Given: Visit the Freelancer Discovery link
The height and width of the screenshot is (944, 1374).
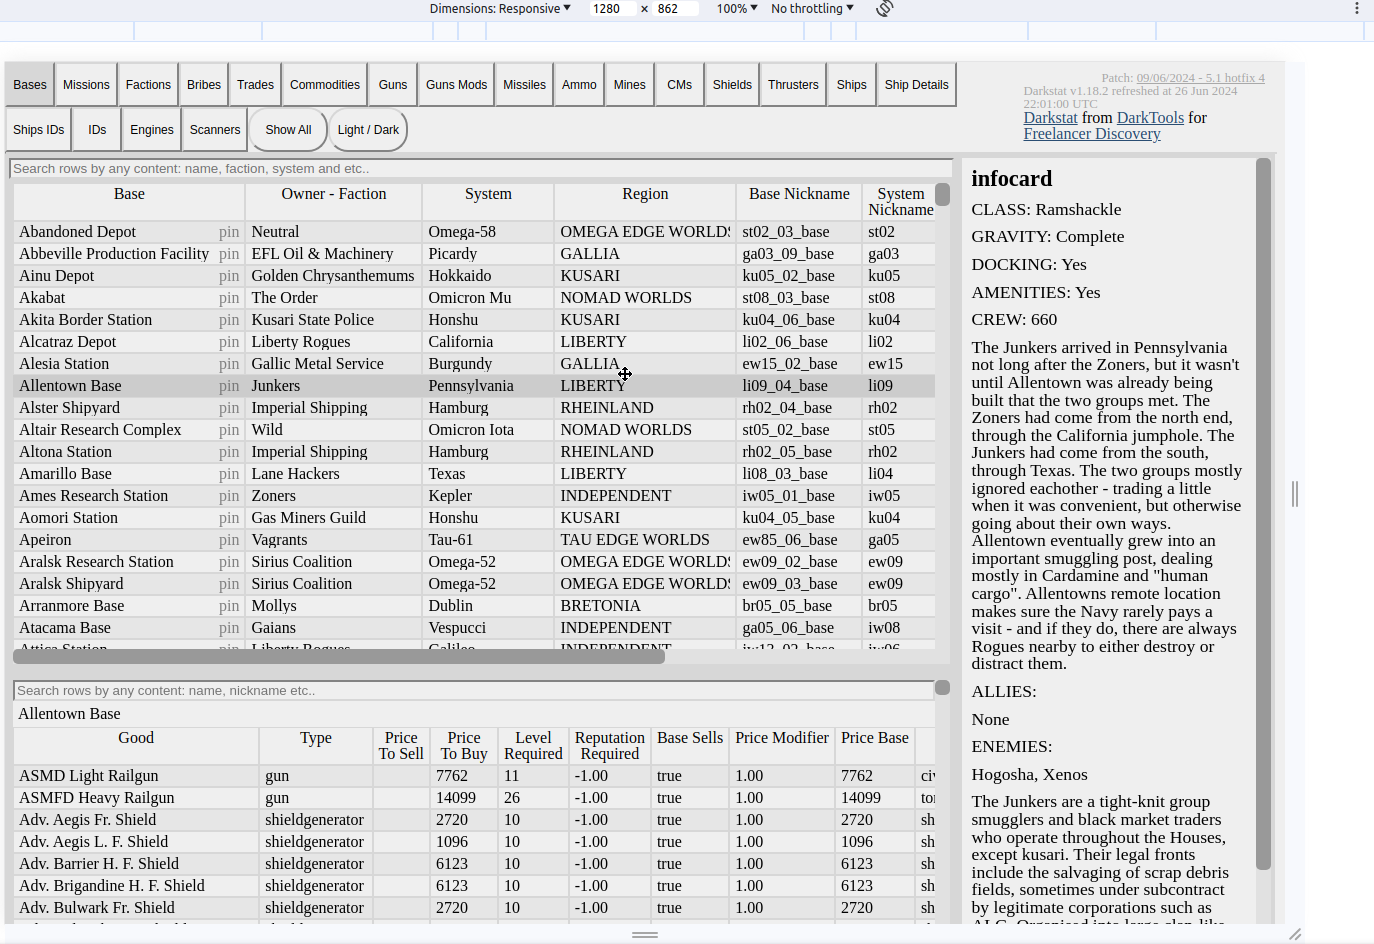Looking at the screenshot, I should (1092, 134).
